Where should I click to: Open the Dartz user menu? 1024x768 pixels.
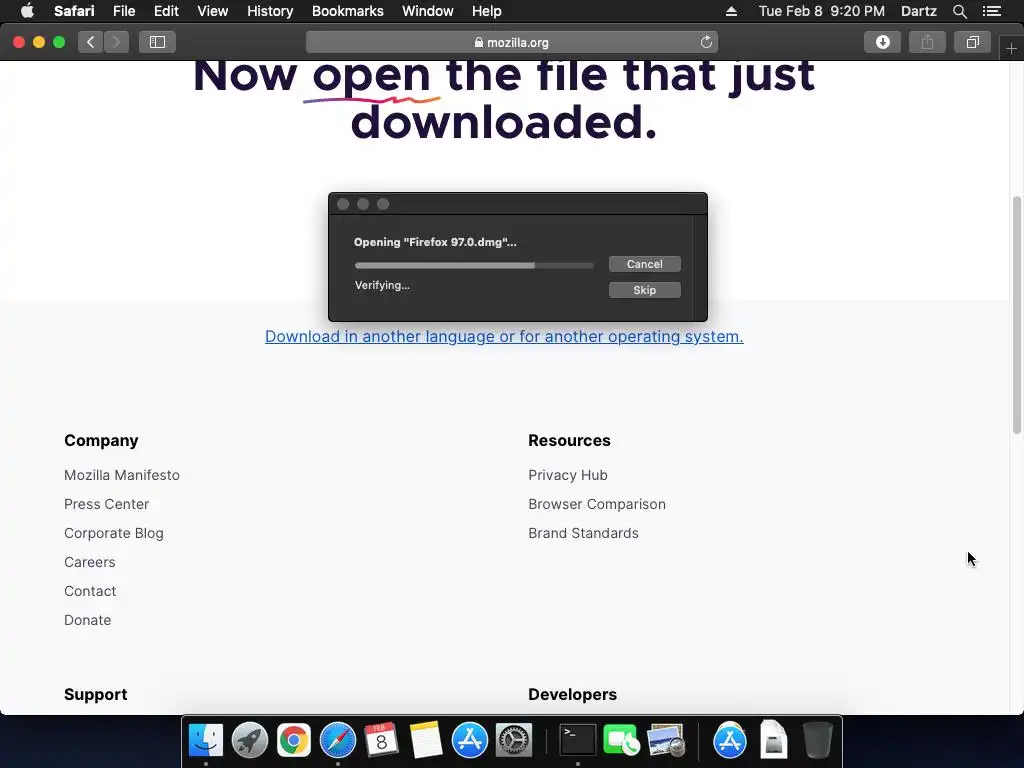point(918,11)
